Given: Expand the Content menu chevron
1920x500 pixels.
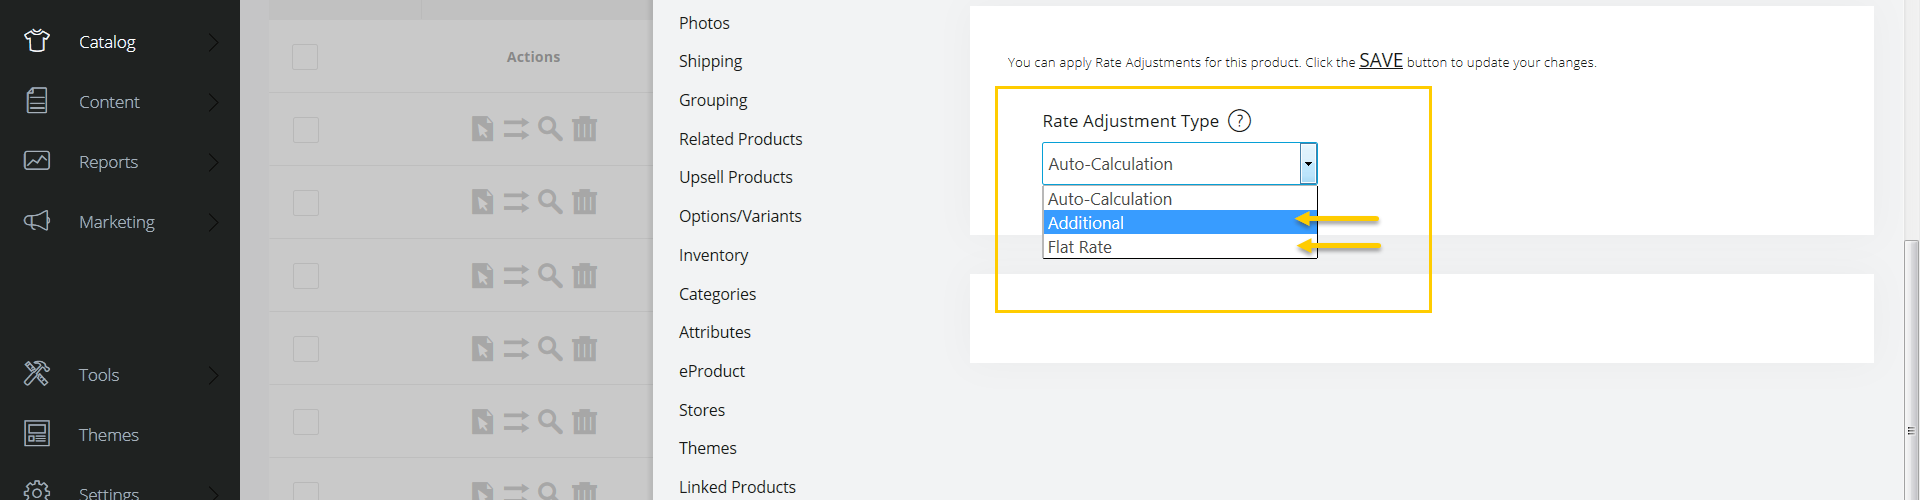Looking at the screenshot, I should pyautogui.click(x=213, y=102).
